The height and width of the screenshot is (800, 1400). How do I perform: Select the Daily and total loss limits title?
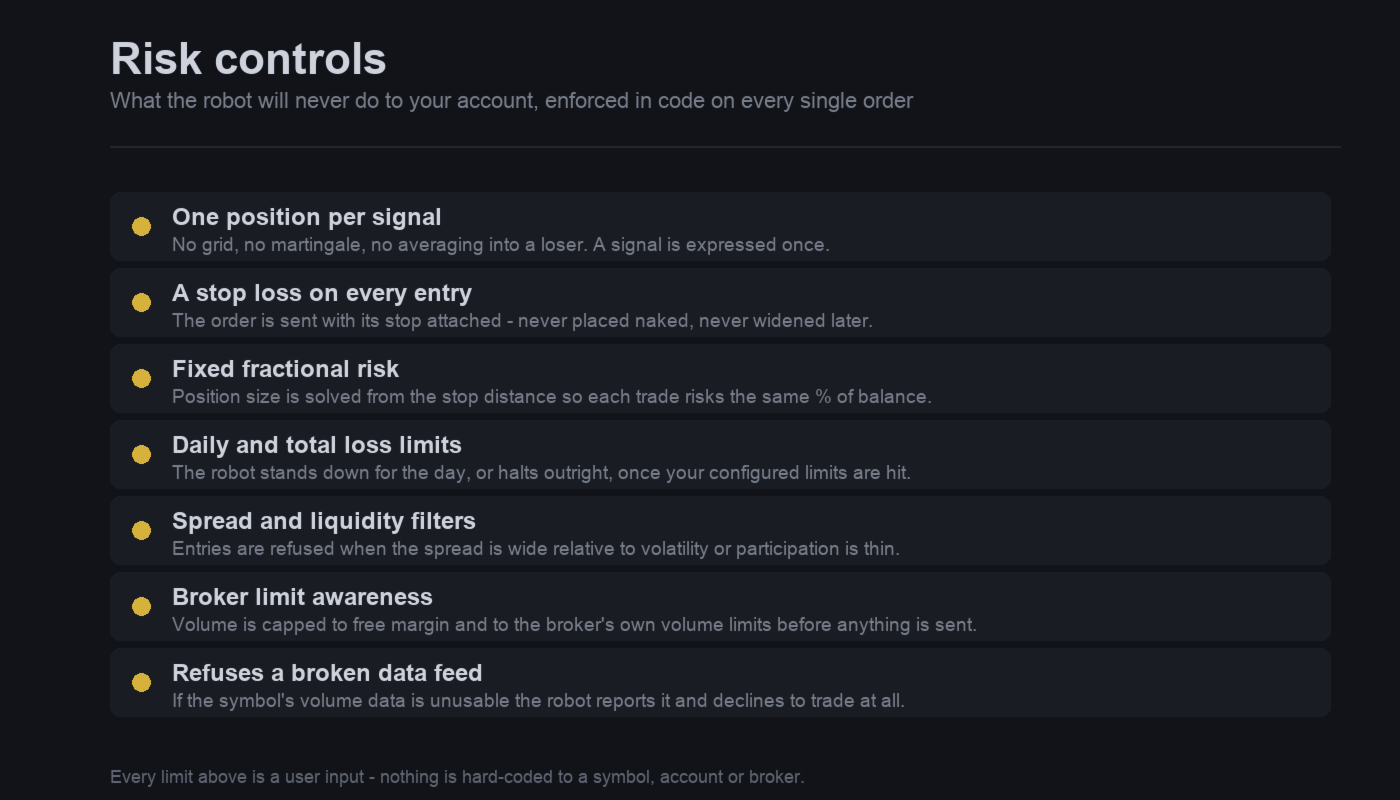[x=317, y=445]
